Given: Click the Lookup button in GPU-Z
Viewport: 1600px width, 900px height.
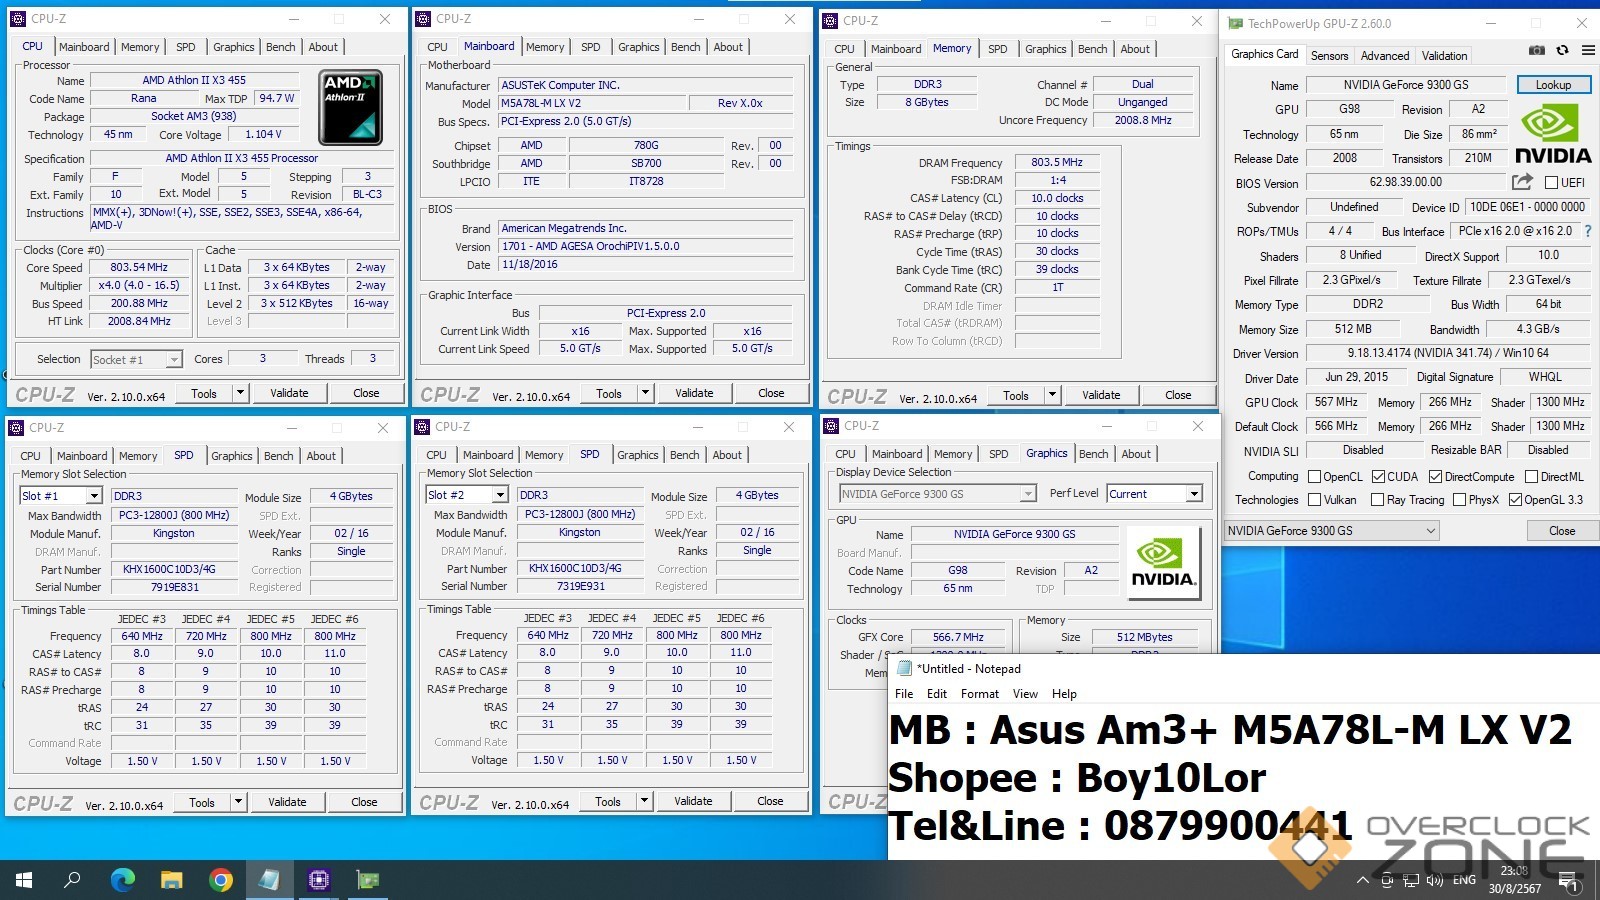Looking at the screenshot, I should point(1553,85).
